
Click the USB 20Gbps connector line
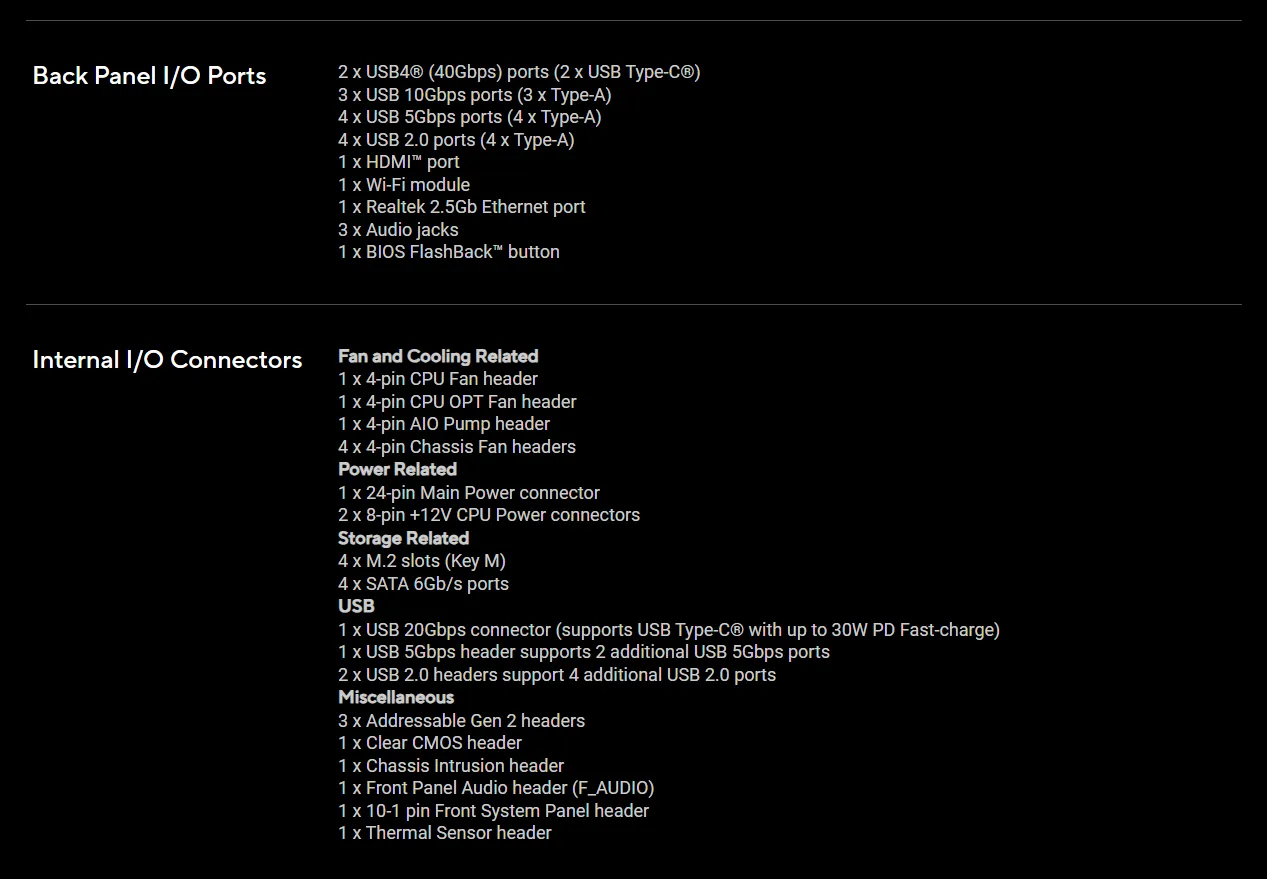click(668, 630)
